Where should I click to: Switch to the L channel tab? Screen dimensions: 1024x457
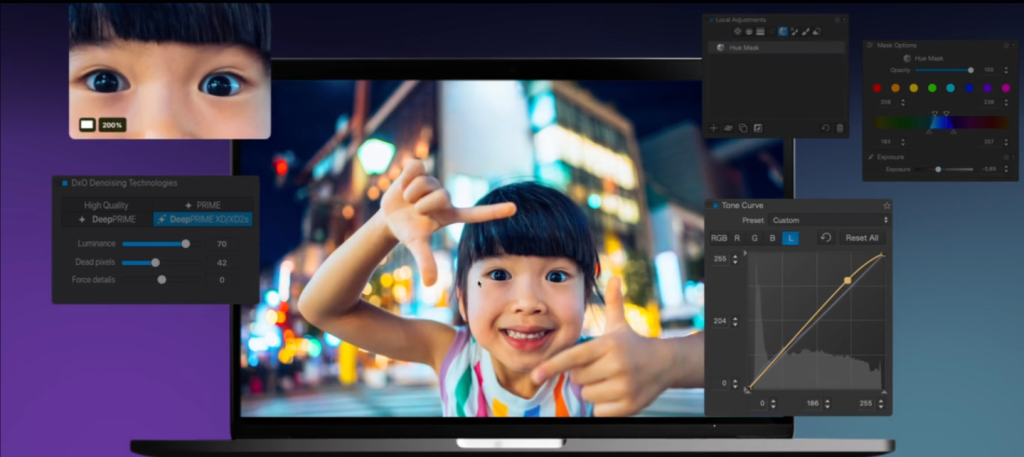pos(789,238)
